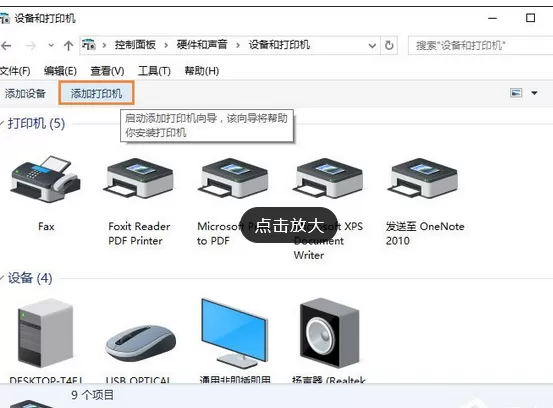Minimize the 设备和打印机 window
The height and width of the screenshot is (408, 553).
coord(492,18)
